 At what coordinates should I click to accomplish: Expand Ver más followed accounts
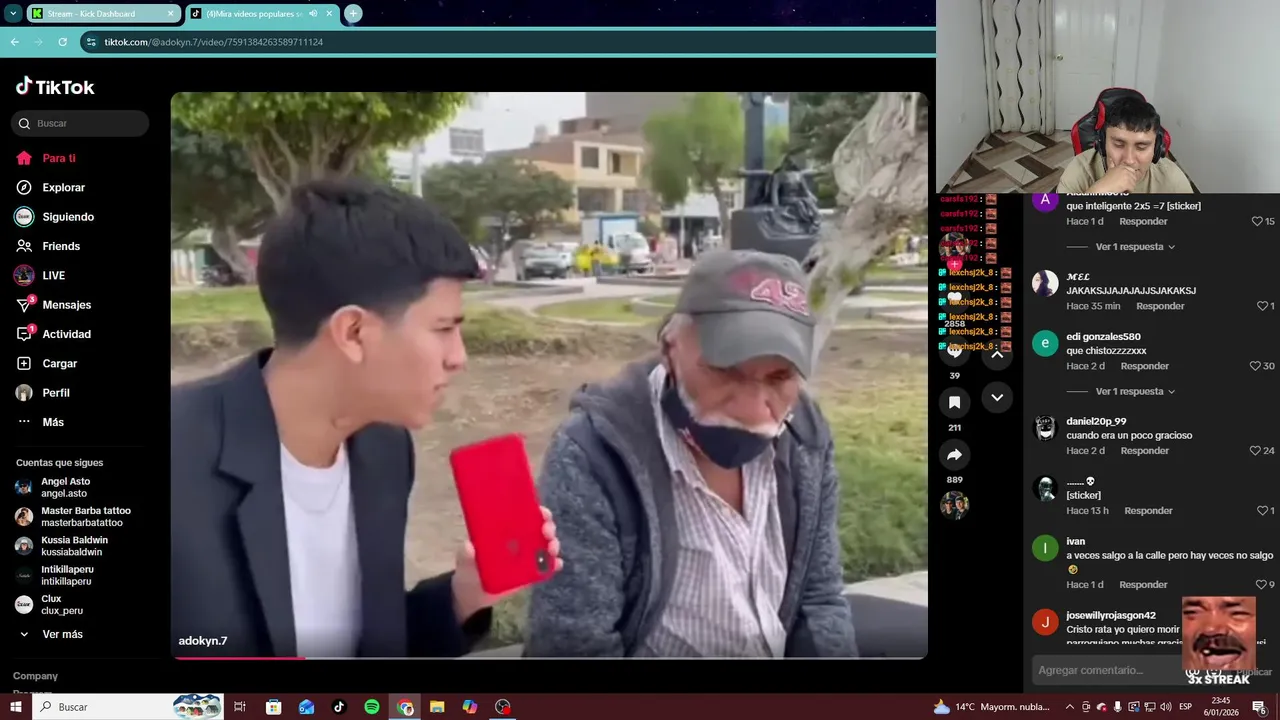pyautogui.click(x=62, y=634)
